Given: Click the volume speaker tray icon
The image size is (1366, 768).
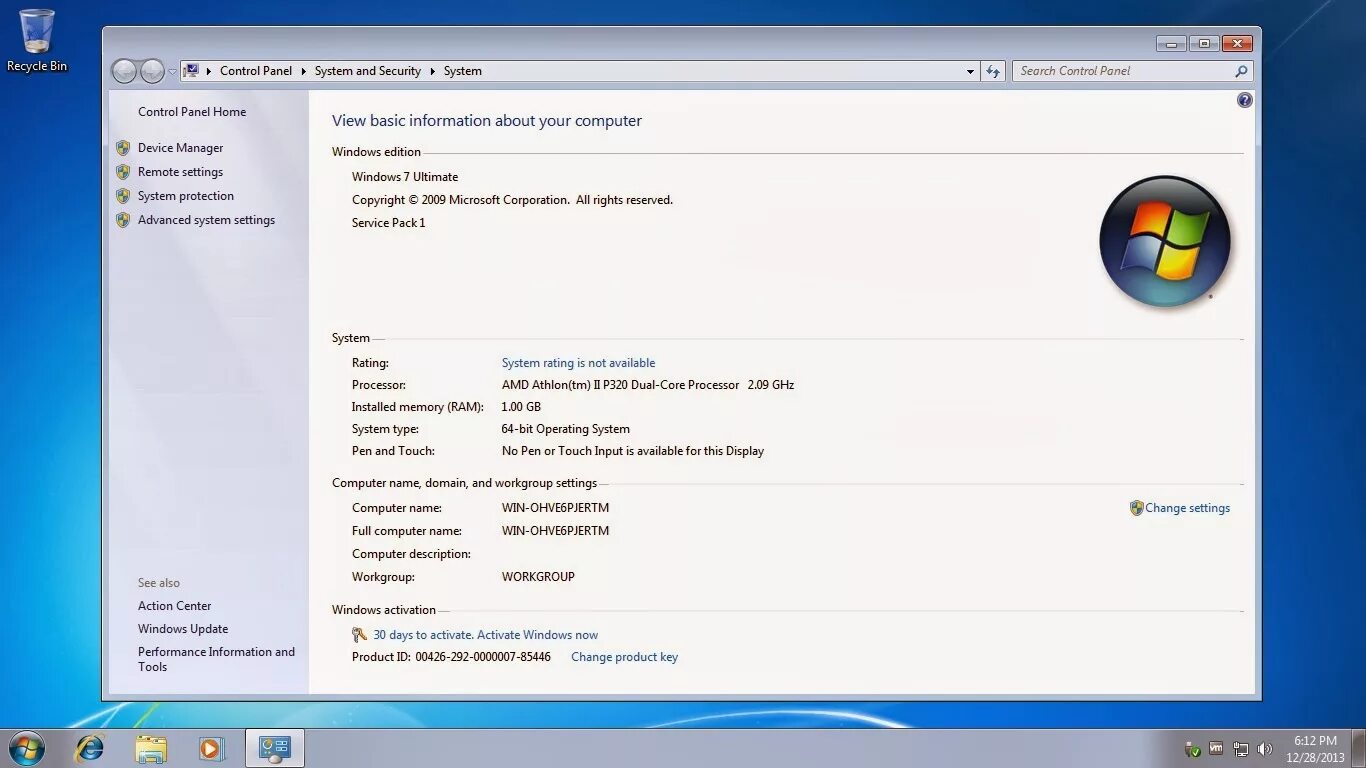Looking at the screenshot, I should (x=1264, y=749).
